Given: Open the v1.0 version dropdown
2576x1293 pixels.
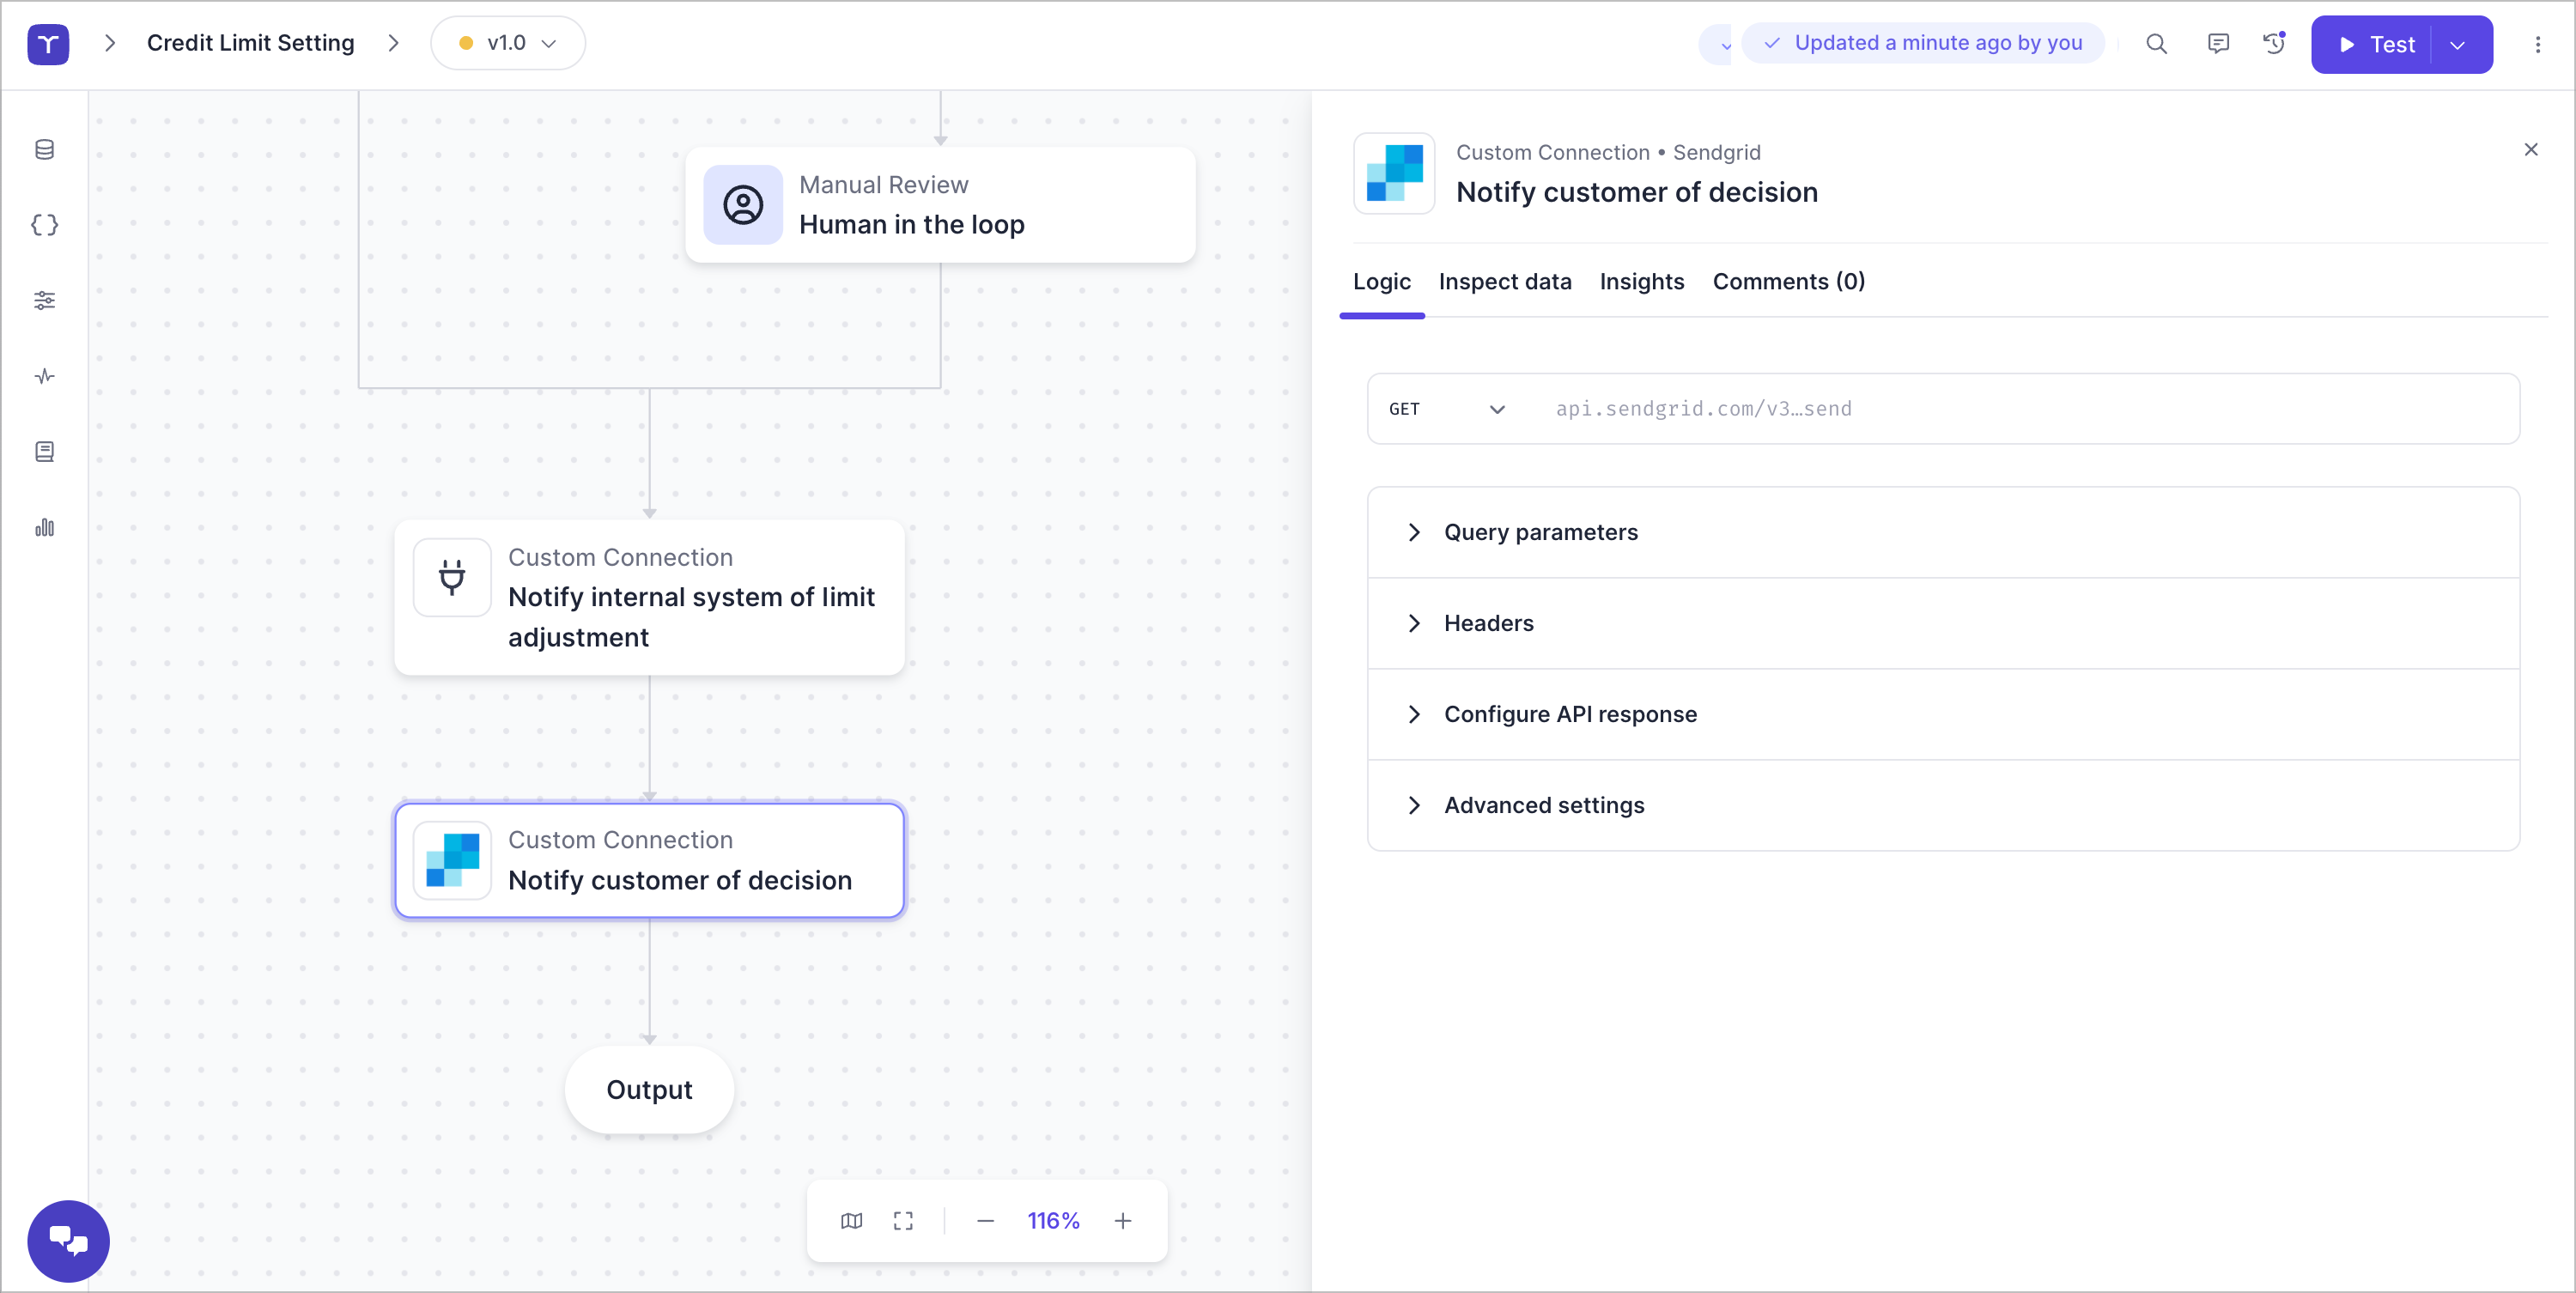Looking at the screenshot, I should point(508,44).
